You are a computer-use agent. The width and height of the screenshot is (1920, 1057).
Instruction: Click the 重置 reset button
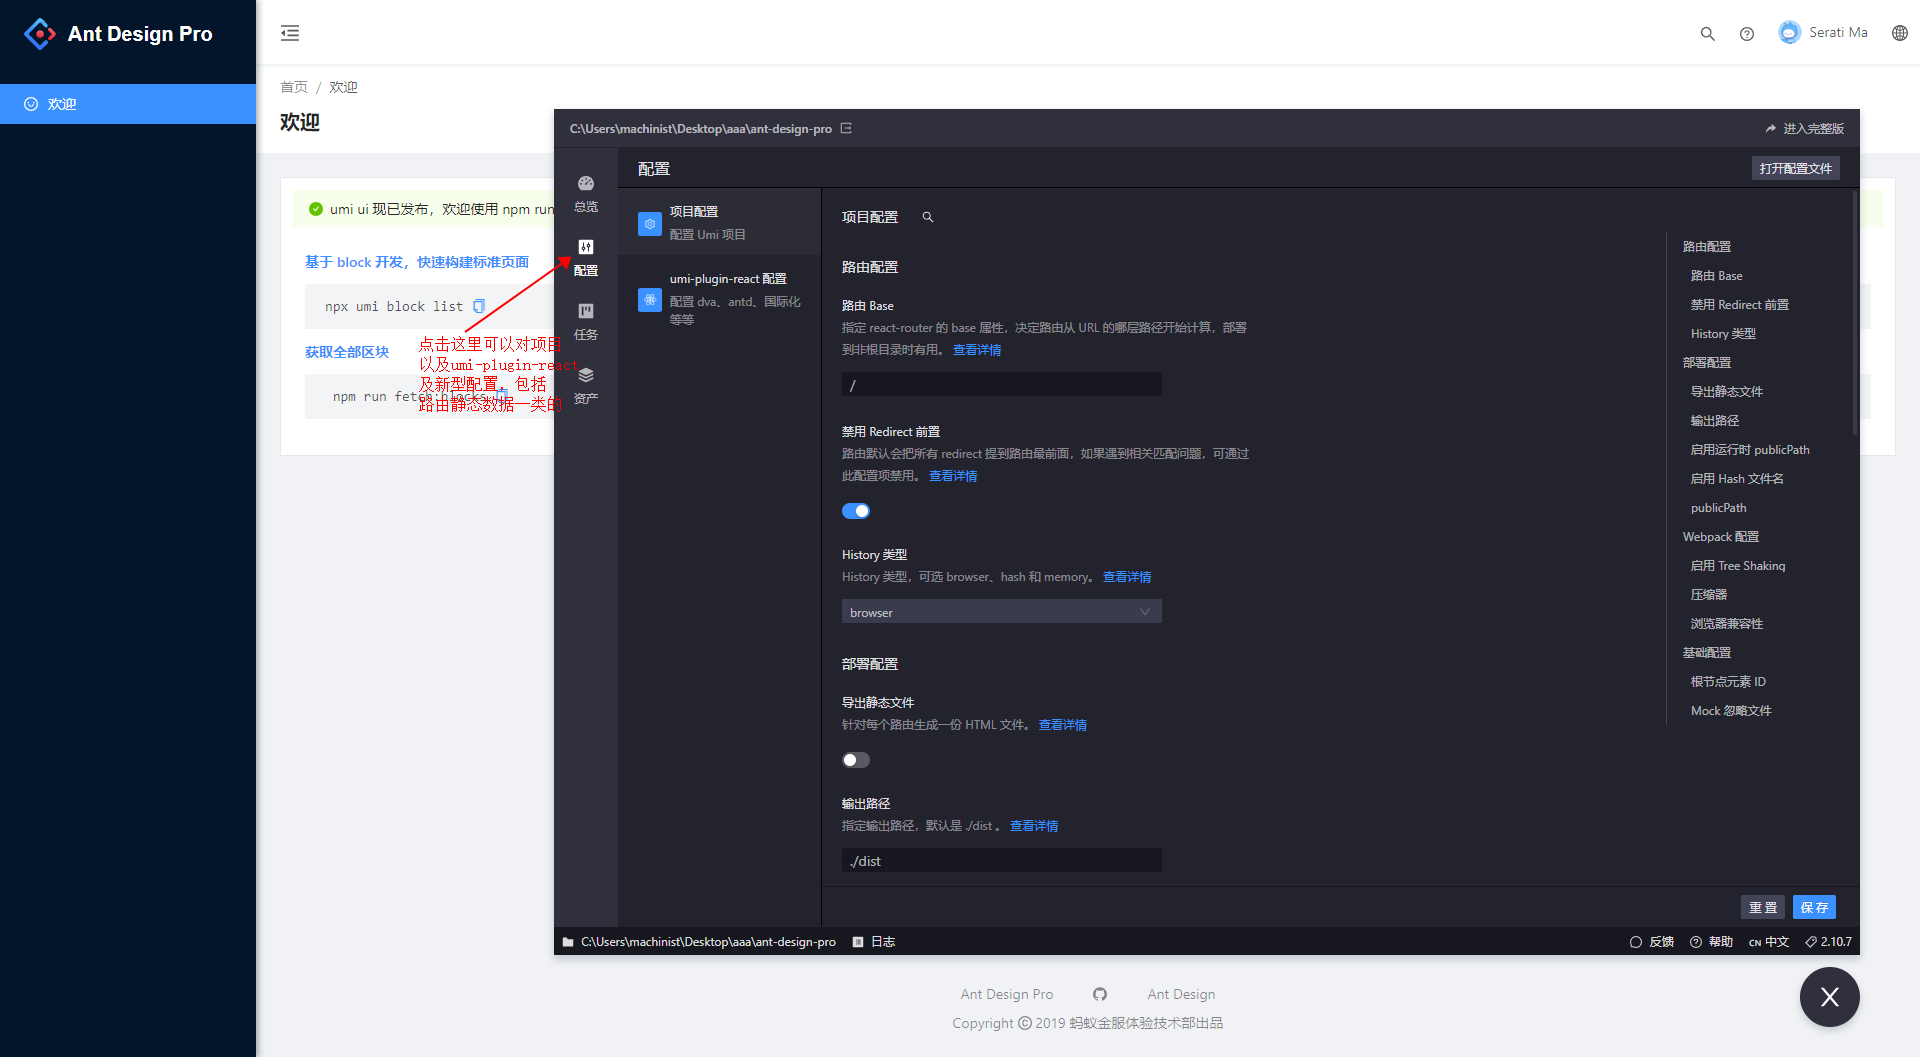click(1763, 907)
